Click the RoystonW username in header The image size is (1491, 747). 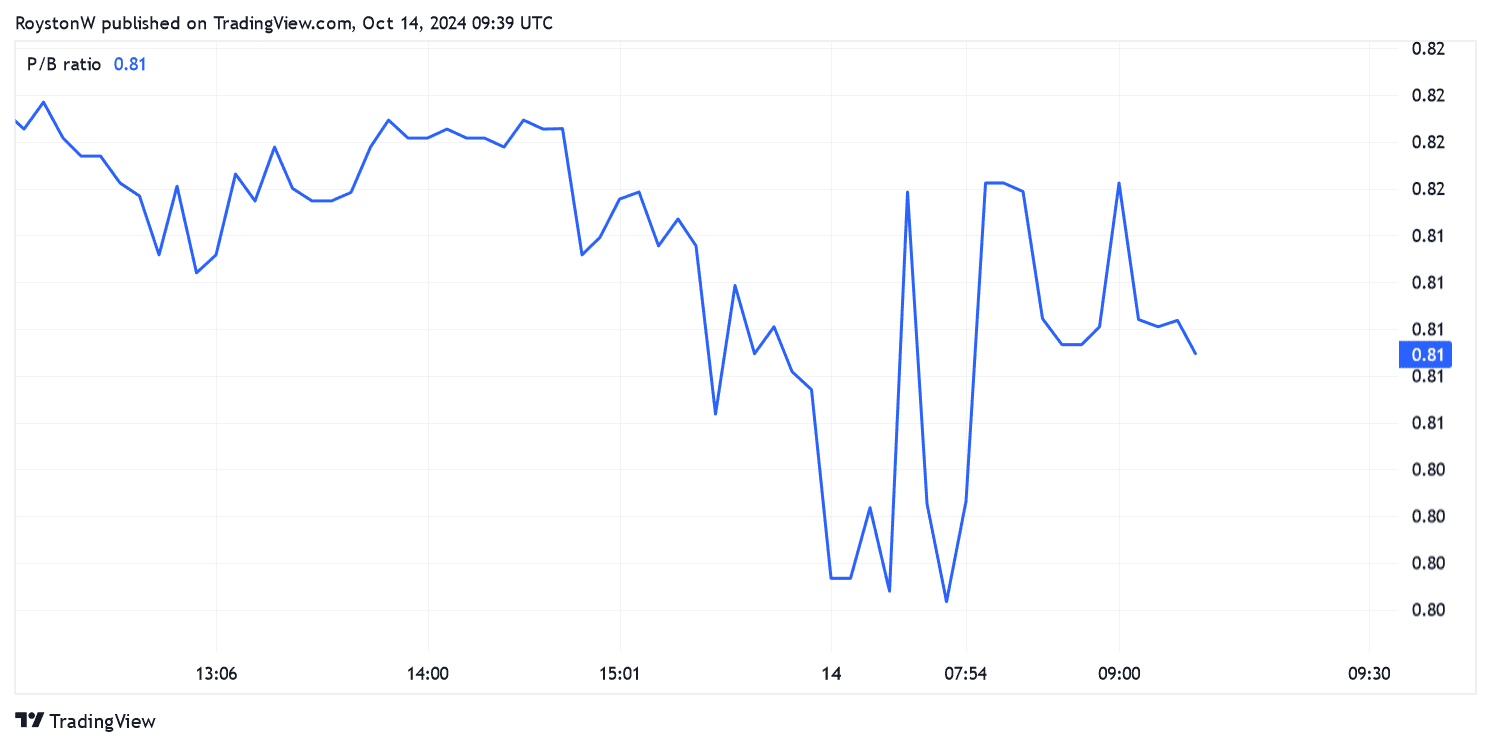(x=55, y=23)
